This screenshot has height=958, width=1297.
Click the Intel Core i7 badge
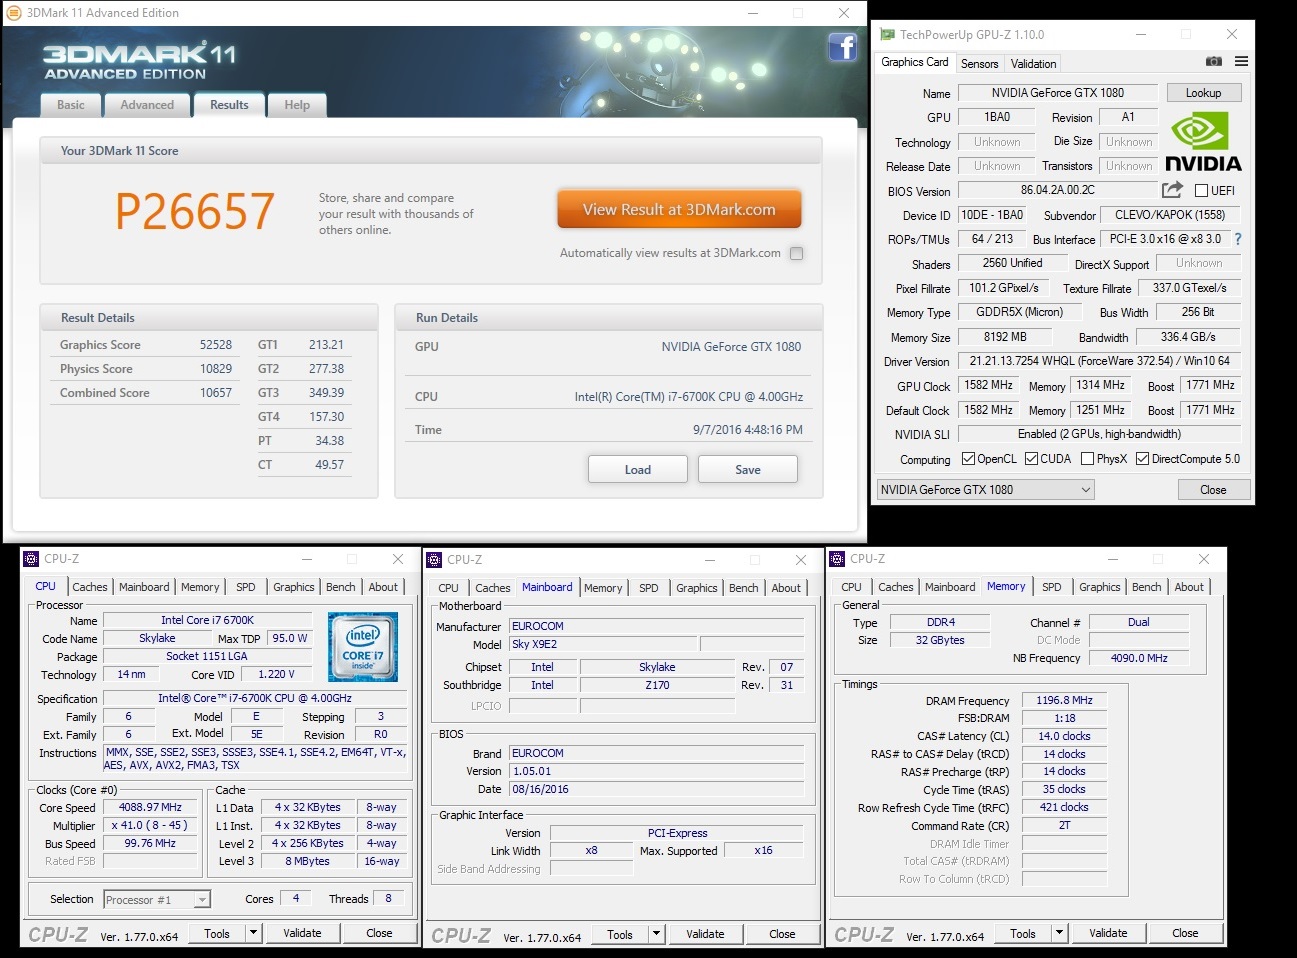363,646
